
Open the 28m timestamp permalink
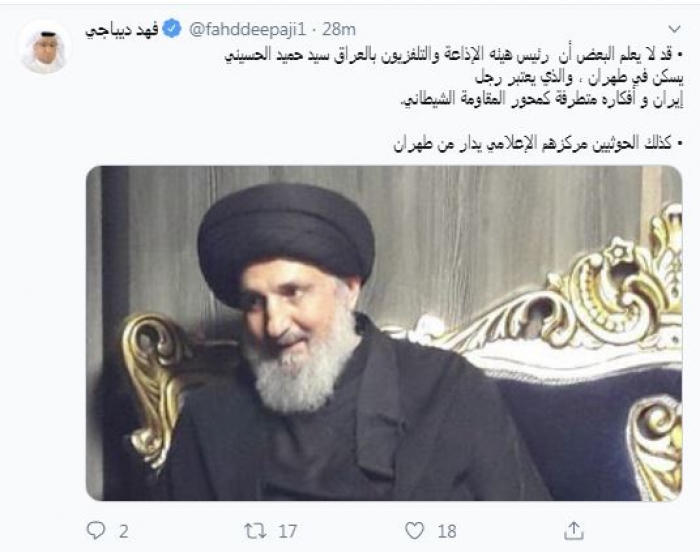pos(339,30)
